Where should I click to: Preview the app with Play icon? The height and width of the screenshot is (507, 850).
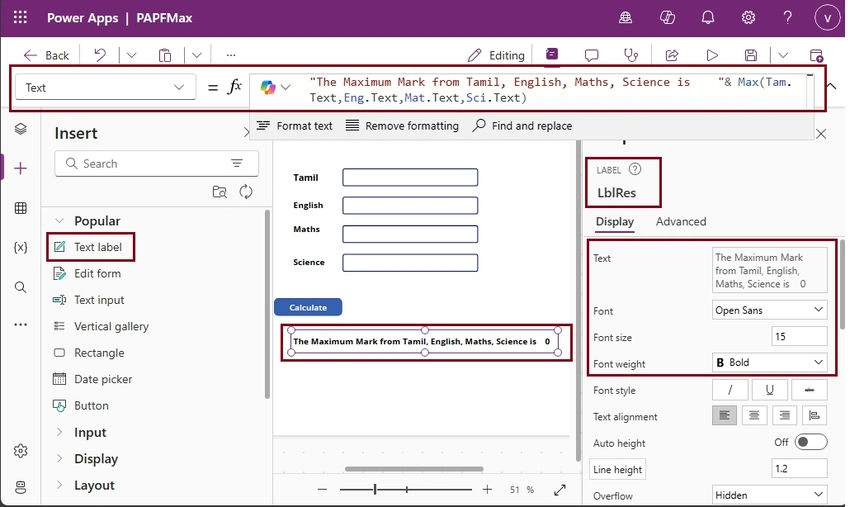pos(712,55)
